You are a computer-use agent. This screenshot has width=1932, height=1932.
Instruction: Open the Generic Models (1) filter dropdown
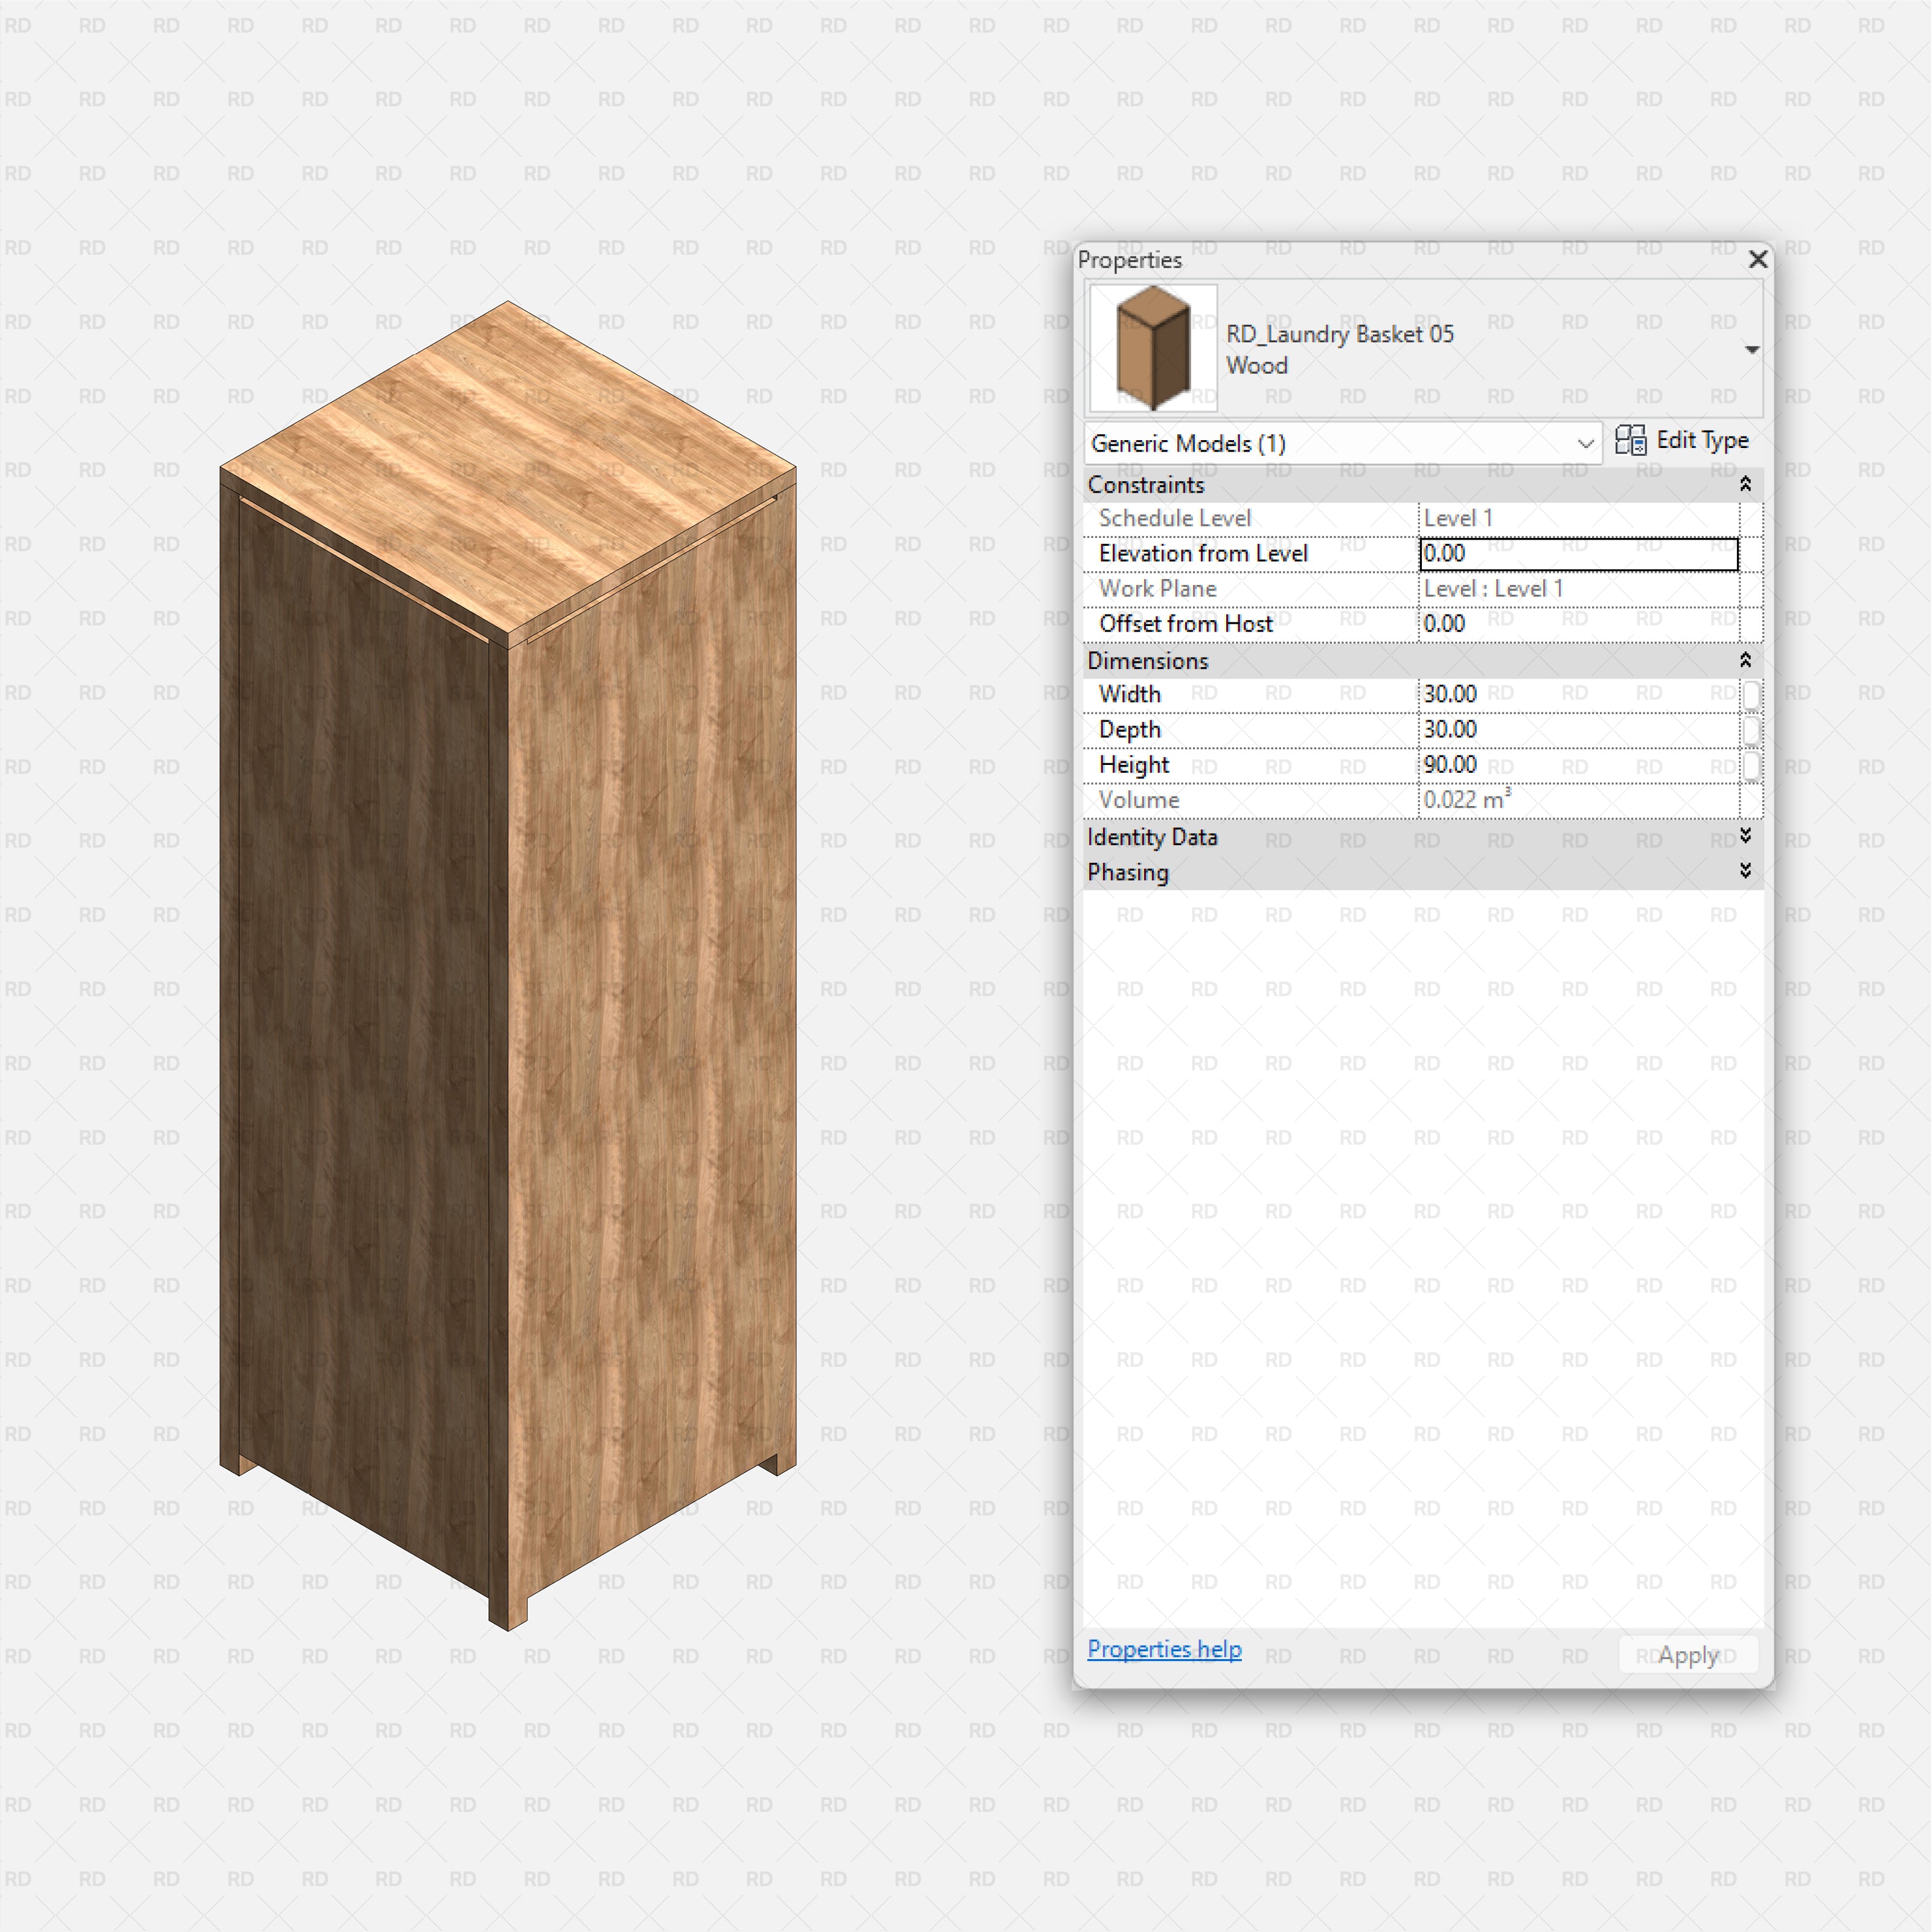[1585, 444]
